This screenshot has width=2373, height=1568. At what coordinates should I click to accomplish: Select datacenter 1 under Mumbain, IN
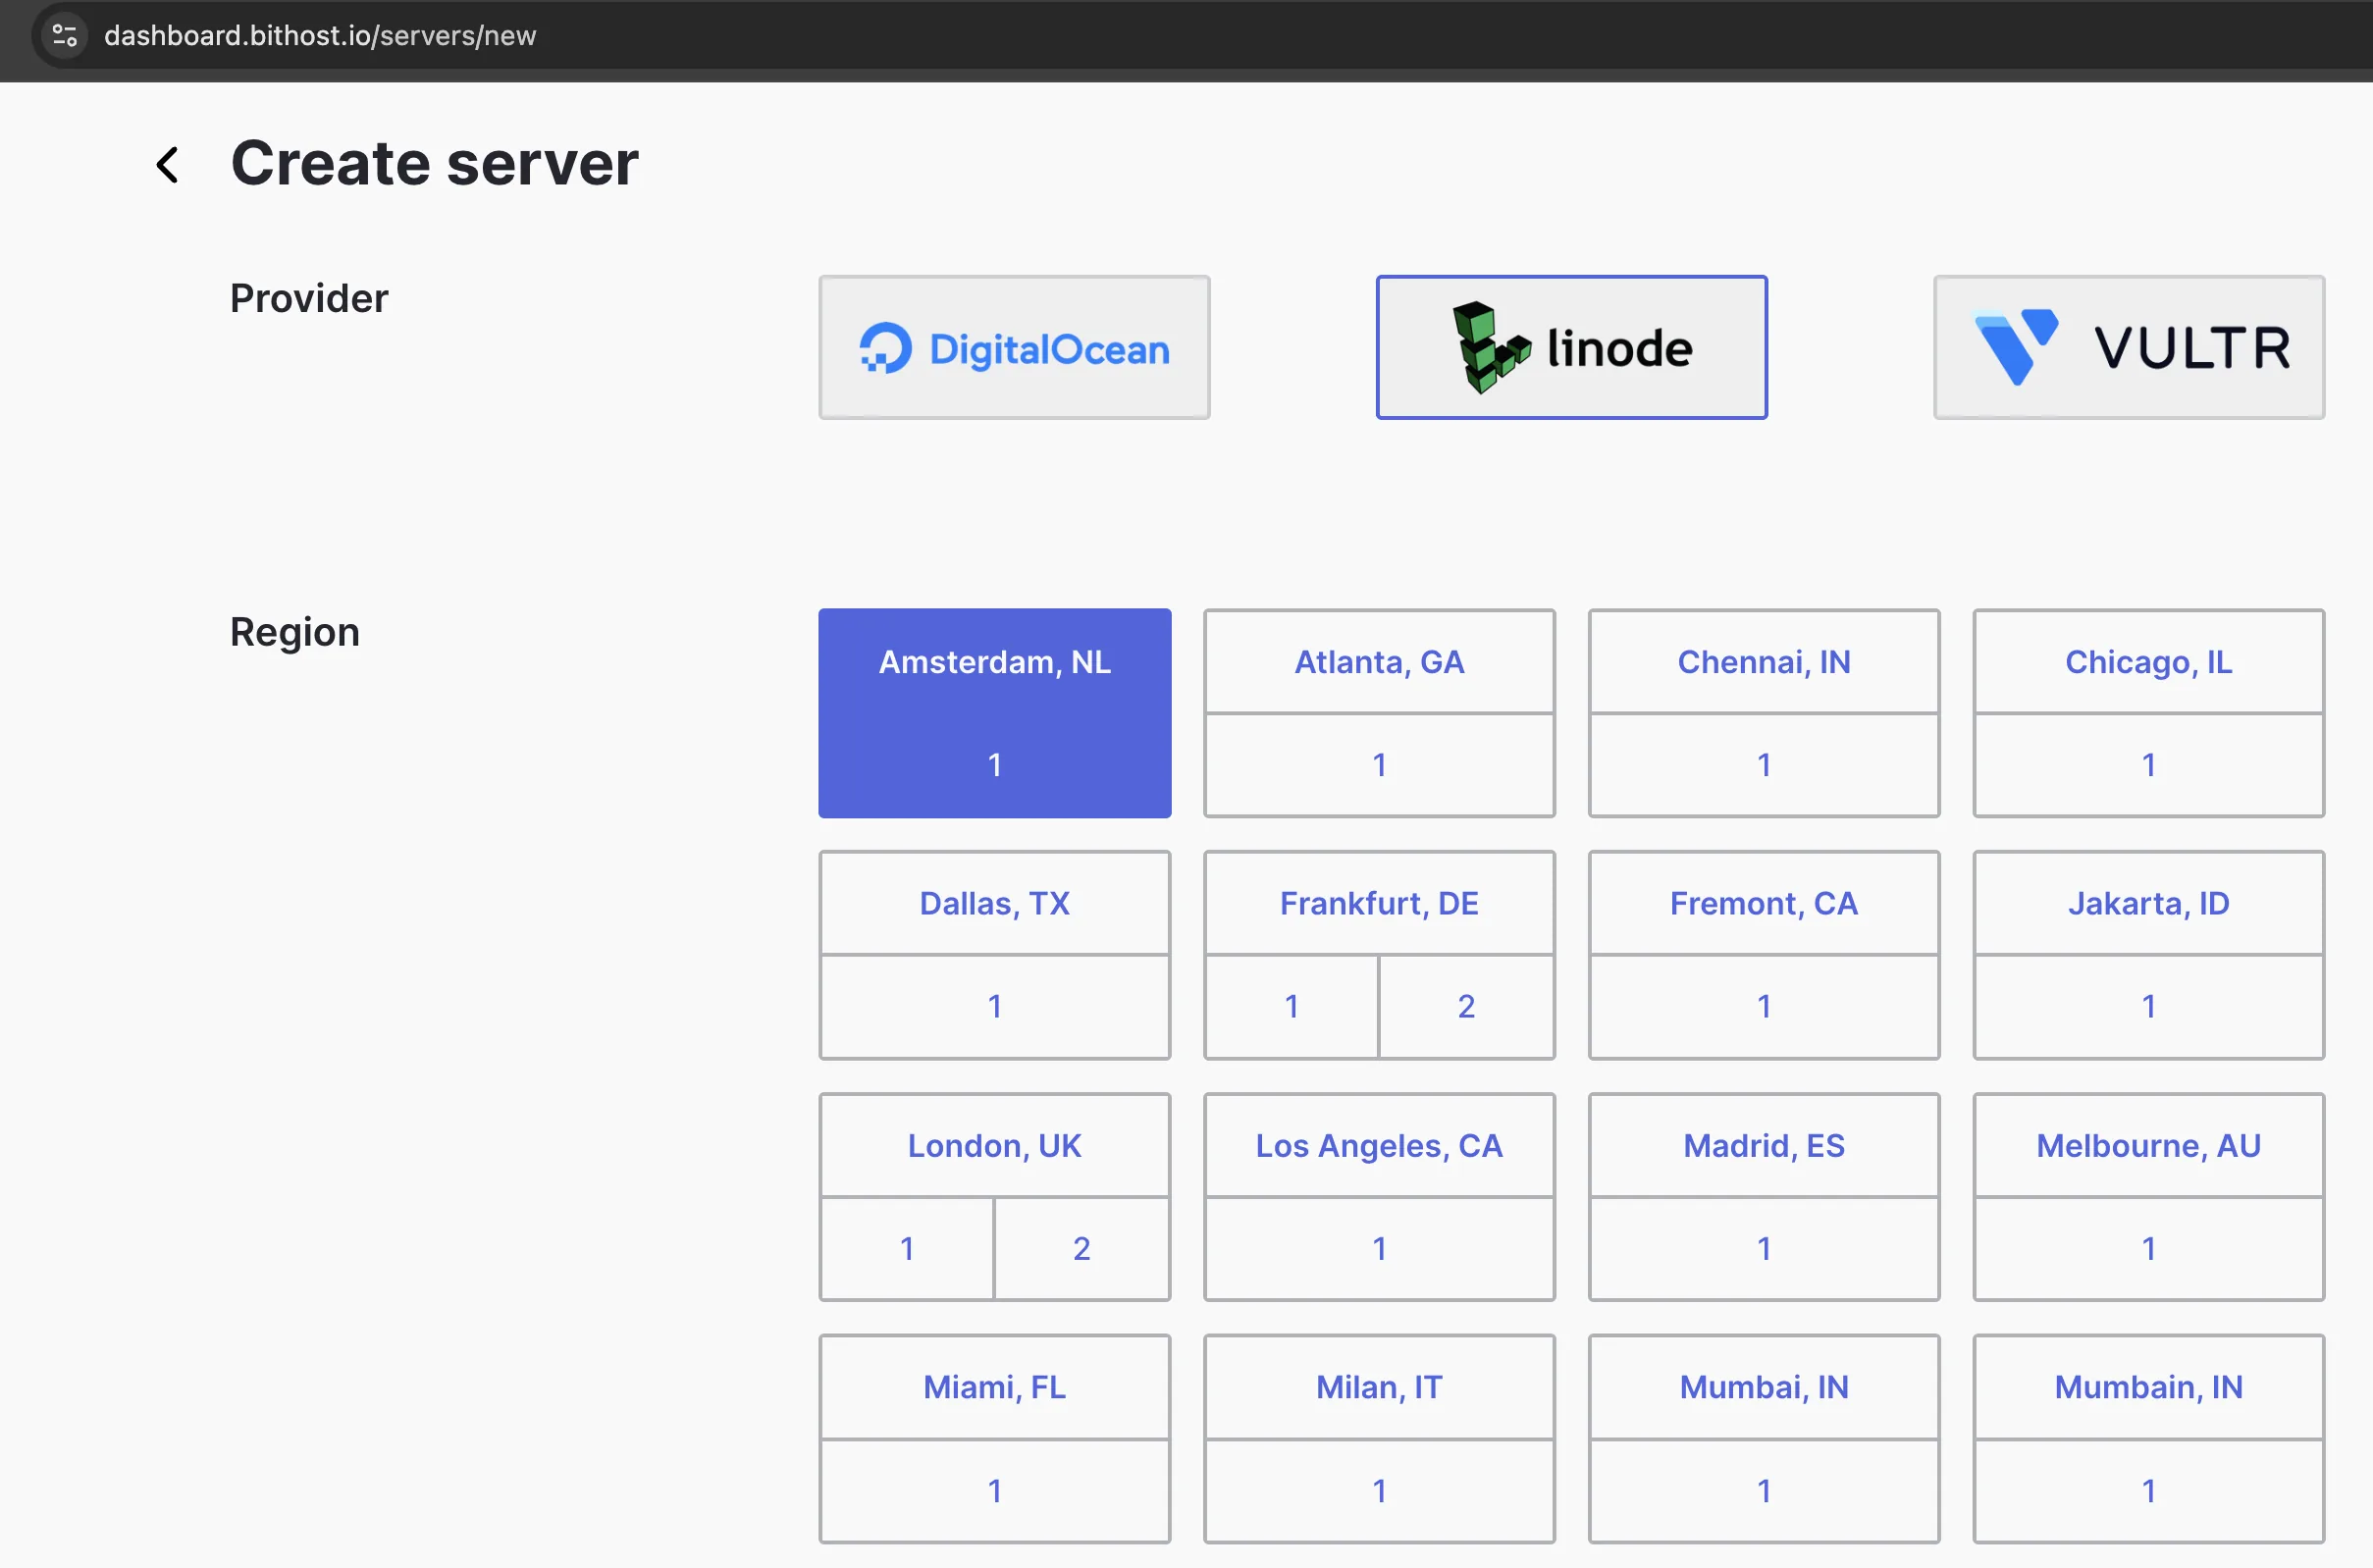click(x=2148, y=1491)
